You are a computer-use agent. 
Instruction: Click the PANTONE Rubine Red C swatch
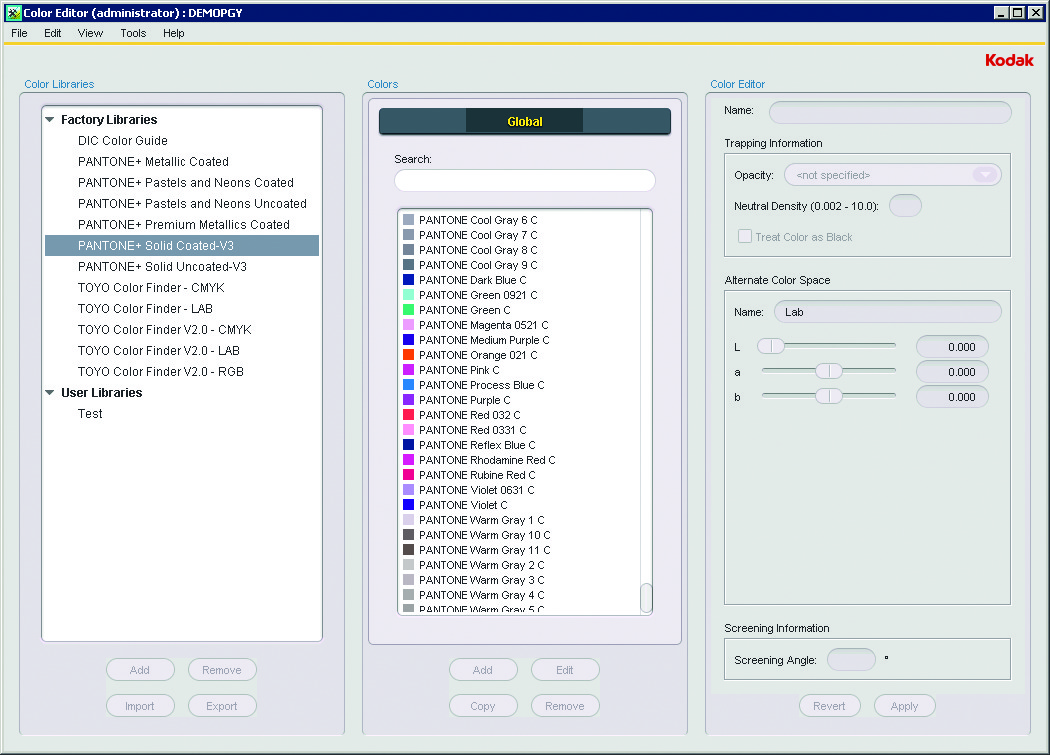[x=408, y=475]
